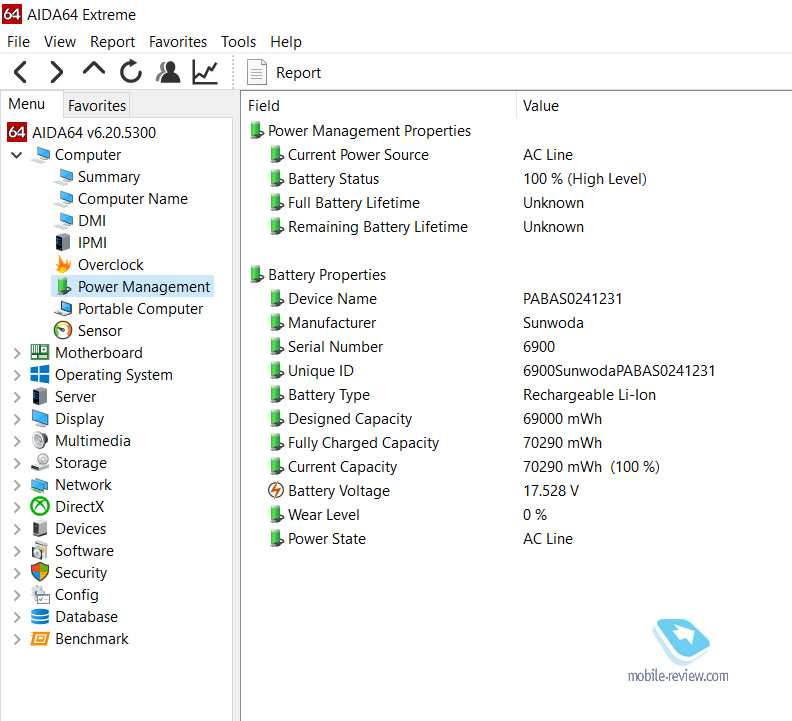
Task: Expand the Devices tree node
Action: [17, 528]
